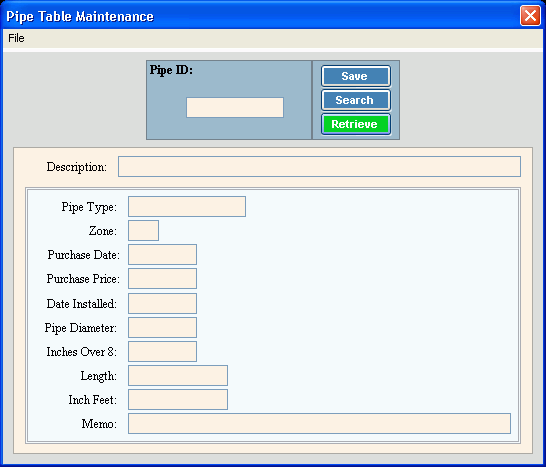Viewport: 546px width, 467px height.
Task: Click the Search button
Action: [356, 100]
